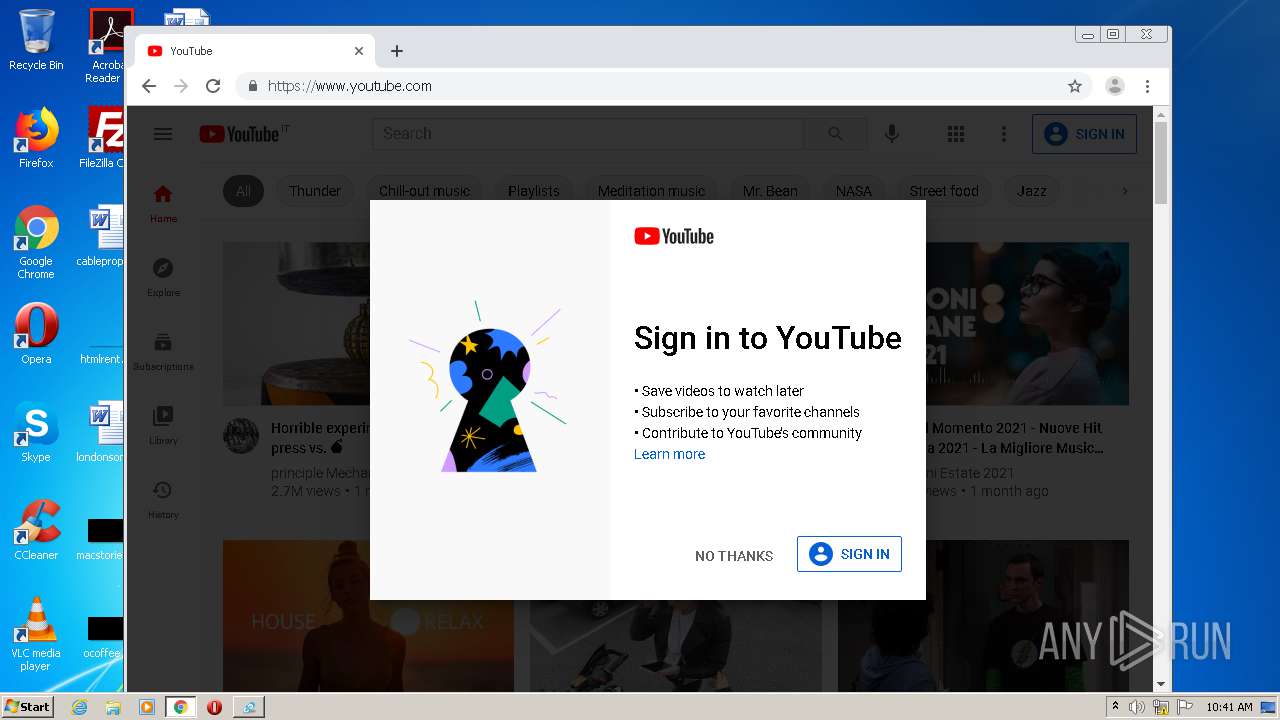The width and height of the screenshot is (1280, 720).
Task: Click SIGN IN button in page header
Action: click(1084, 134)
